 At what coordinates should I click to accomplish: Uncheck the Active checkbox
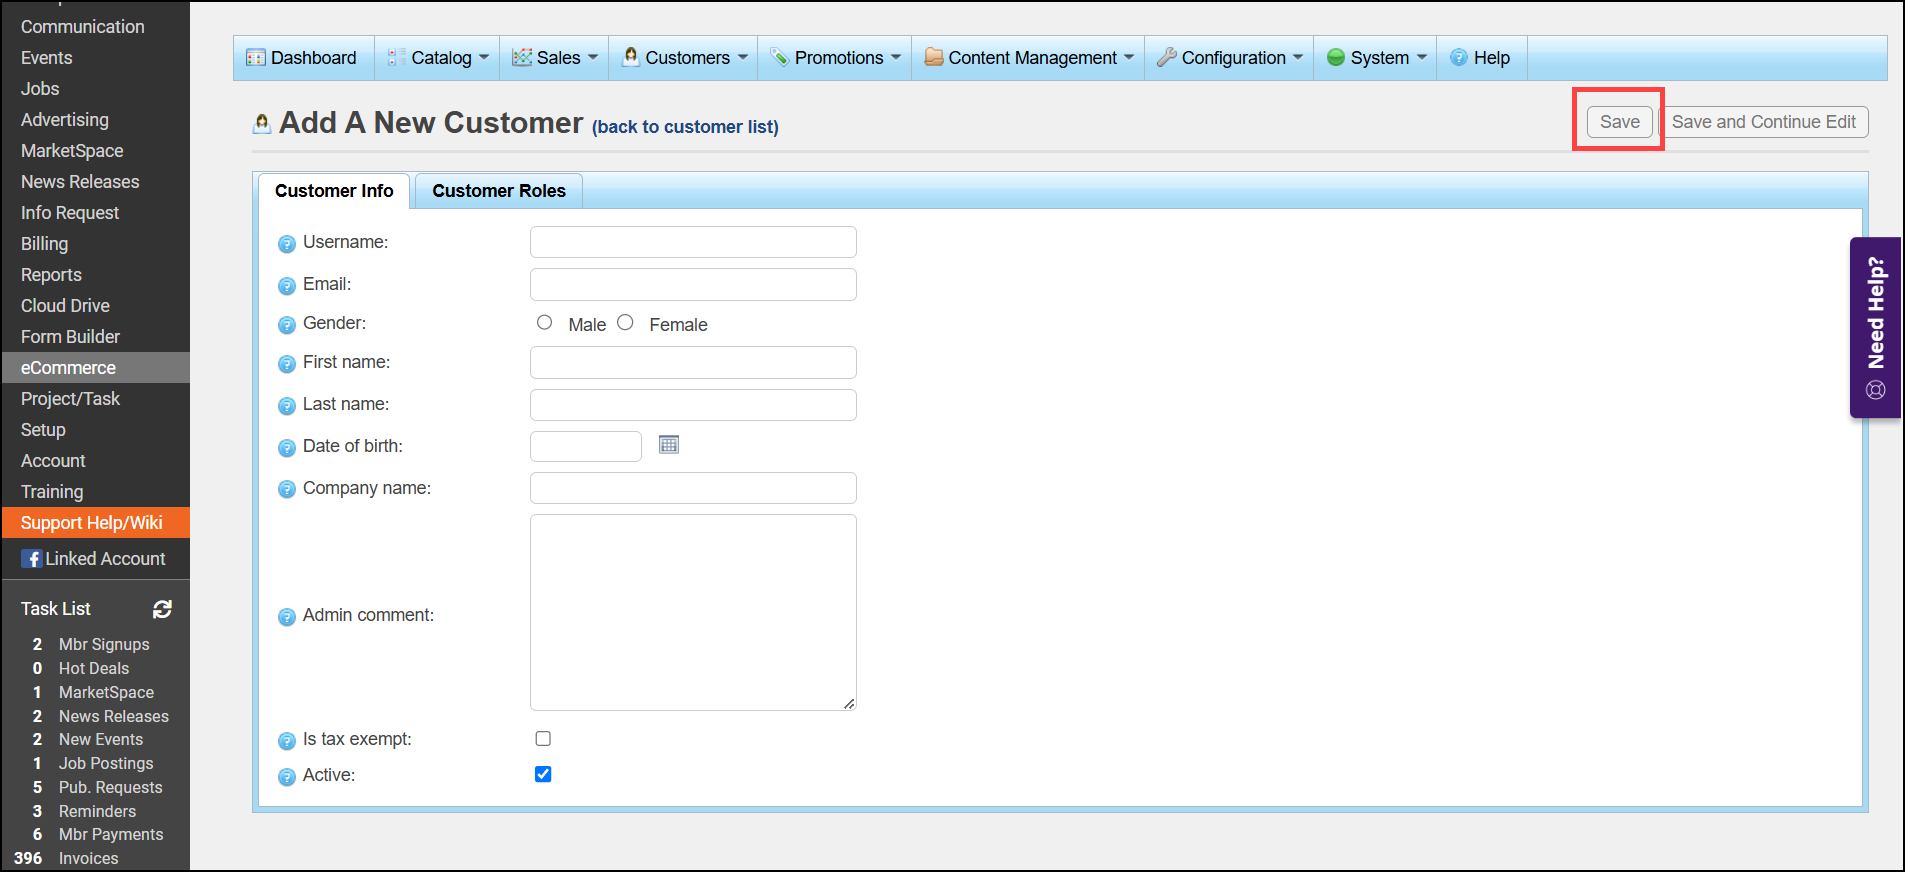click(543, 774)
